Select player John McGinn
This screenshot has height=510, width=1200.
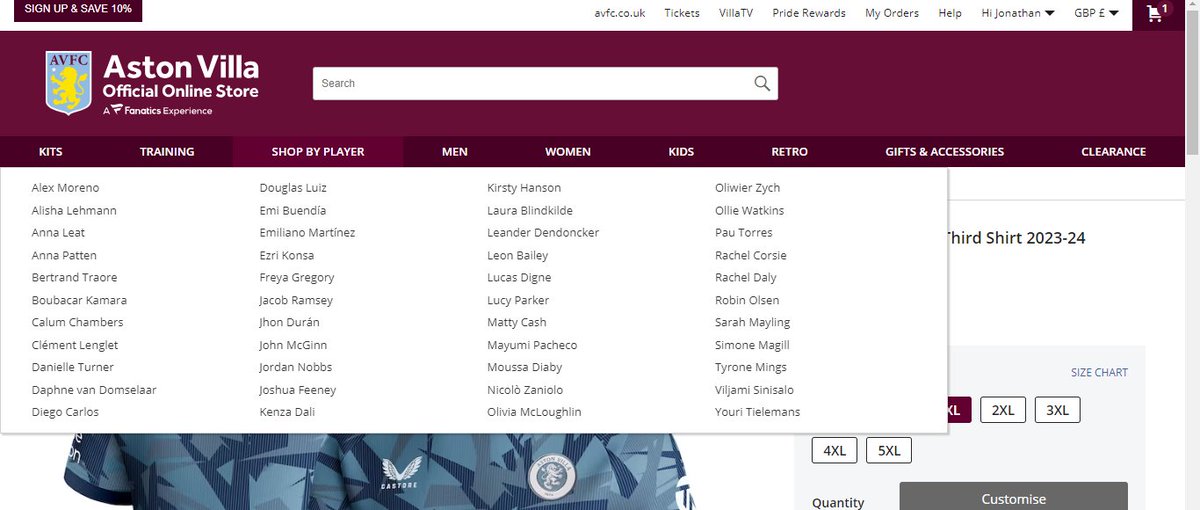click(x=293, y=345)
